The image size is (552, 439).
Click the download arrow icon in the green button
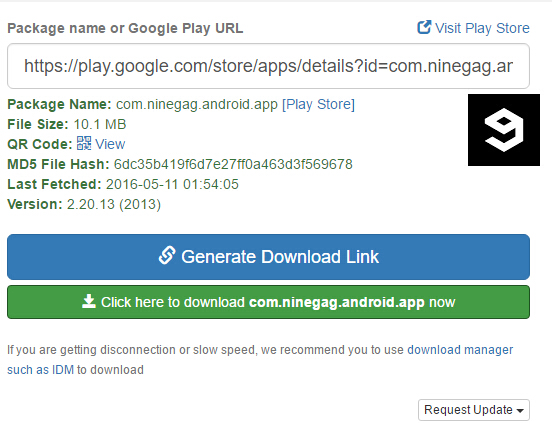click(x=89, y=301)
